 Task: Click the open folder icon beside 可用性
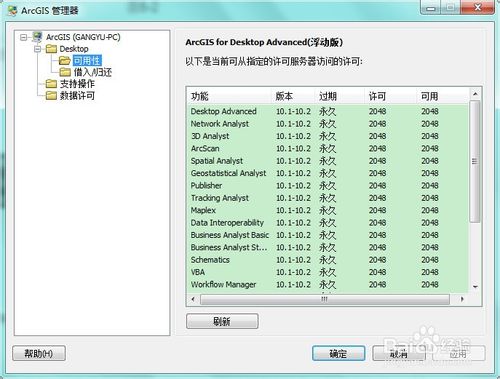click(64, 61)
